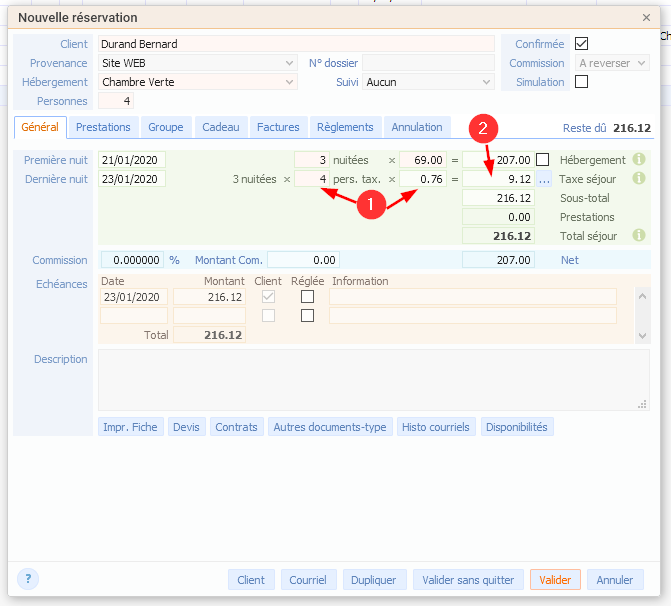Uncheck the Confirmée checkbox
The width and height of the screenshot is (671, 606).
[582, 44]
